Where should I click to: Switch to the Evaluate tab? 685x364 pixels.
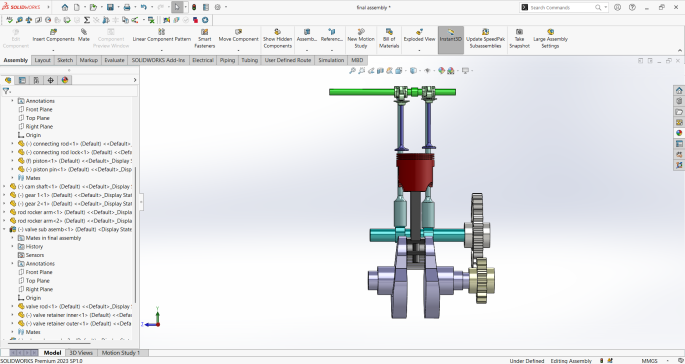pos(114,60)
